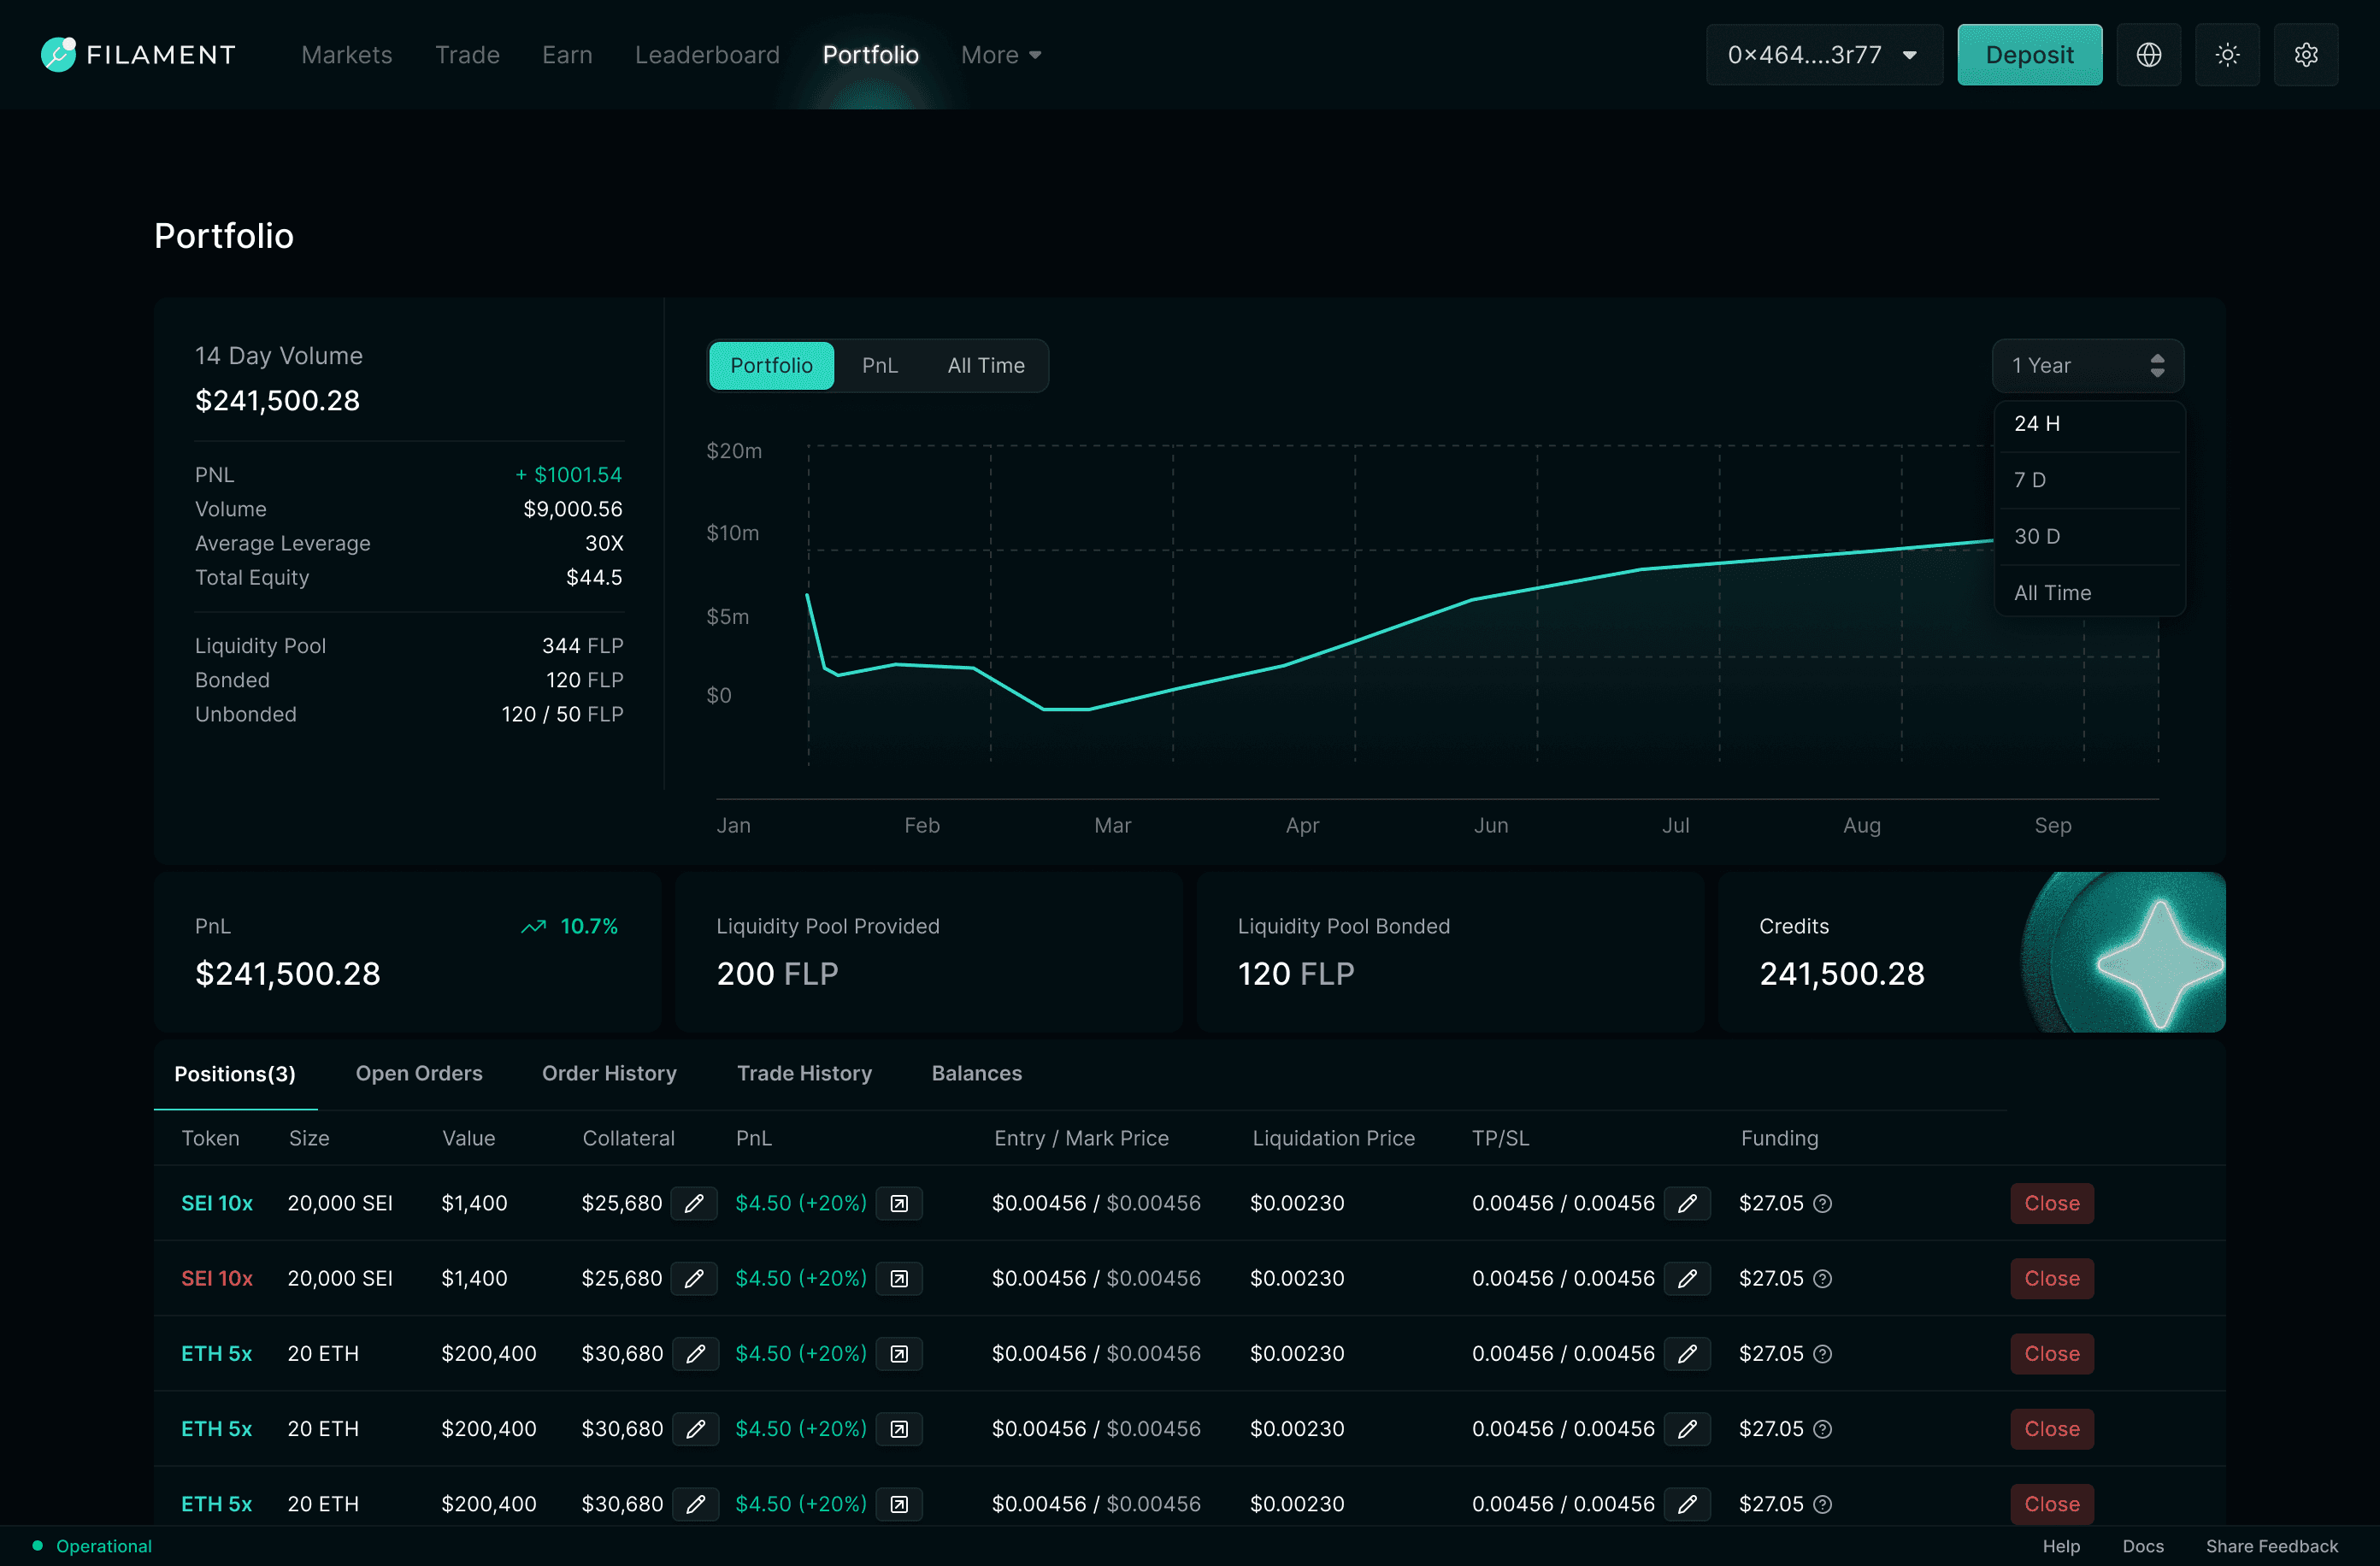Edit collateral pencil on first SEI row
Viewport: 2380px width, 1566px height.
point(694,1203)
